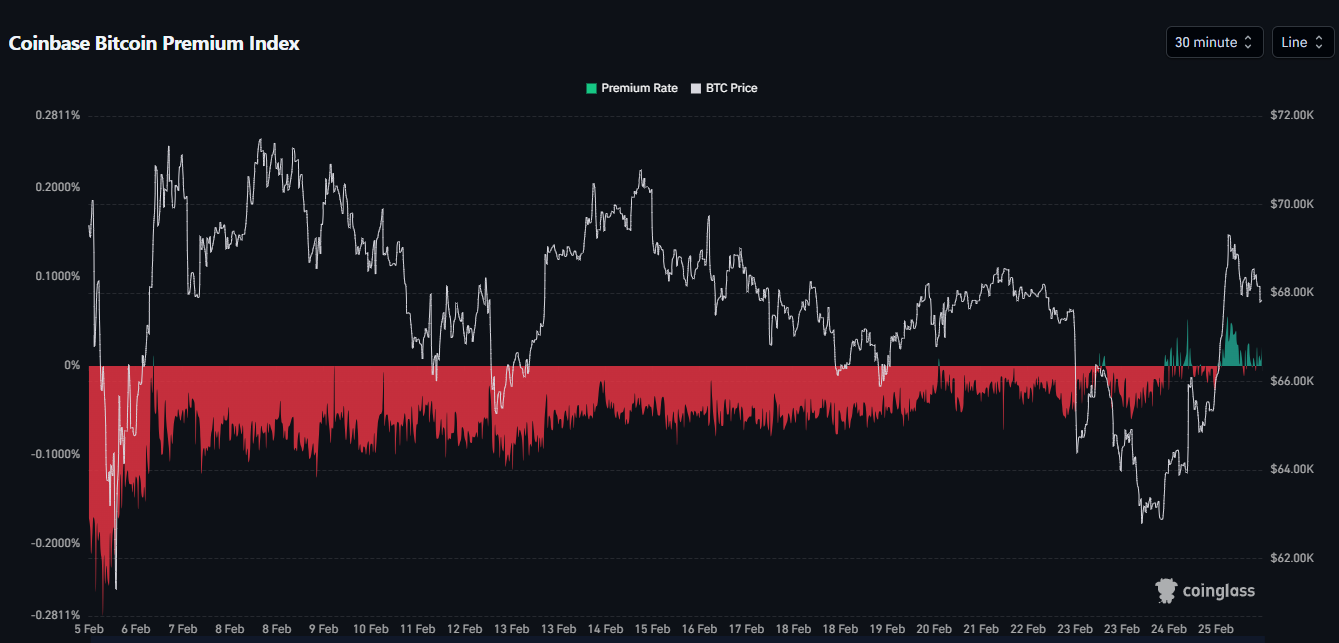
Task: Click the $62.00K label on the right axis
Action: pyautogui.click(x=1292, y=558)
